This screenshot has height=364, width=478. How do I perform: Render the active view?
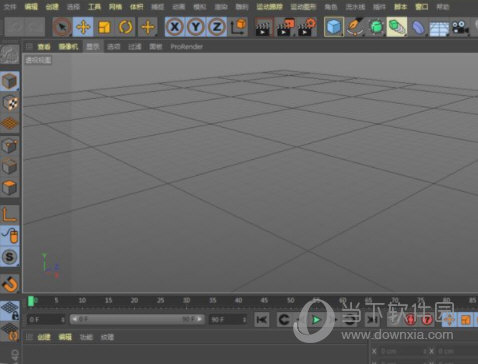pos(263,27)
